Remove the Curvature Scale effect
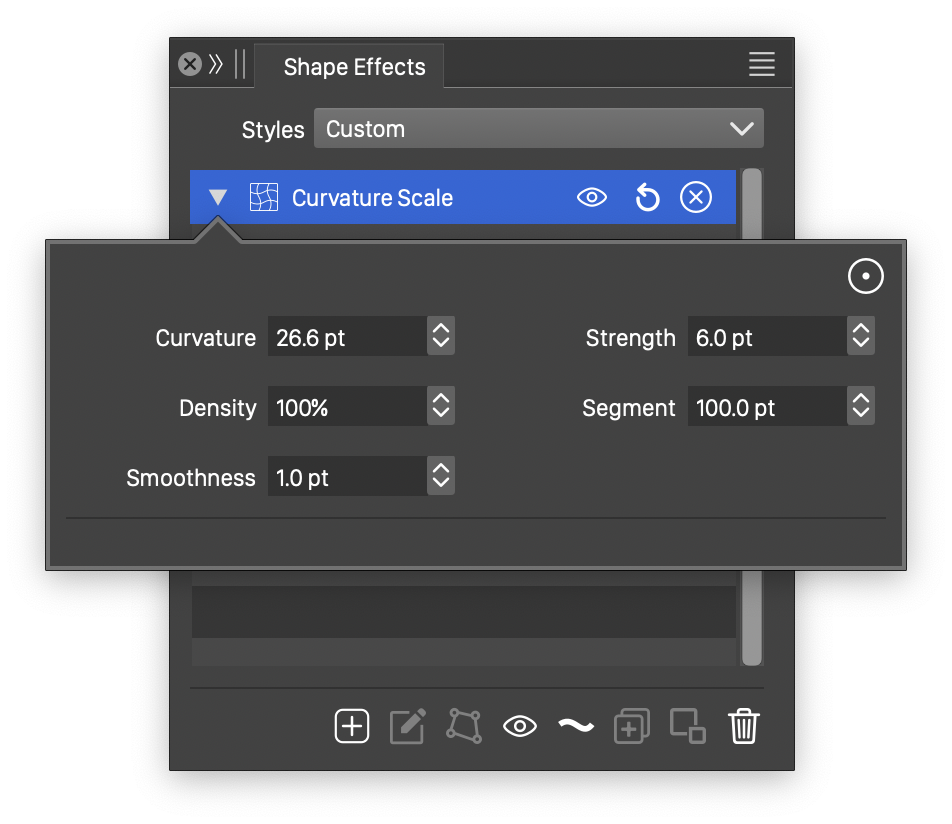Screen dimensions: 952x824 pyautogui.click(x=696, y=198)
